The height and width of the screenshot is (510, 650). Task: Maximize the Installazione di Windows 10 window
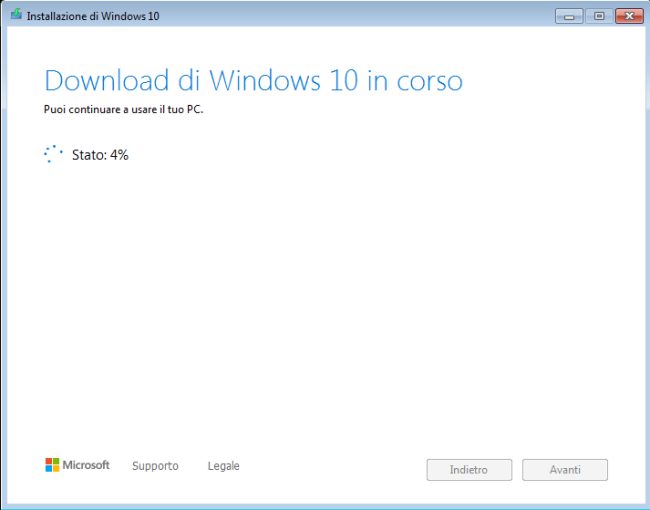pyautogui.click(x=599, y=16)
